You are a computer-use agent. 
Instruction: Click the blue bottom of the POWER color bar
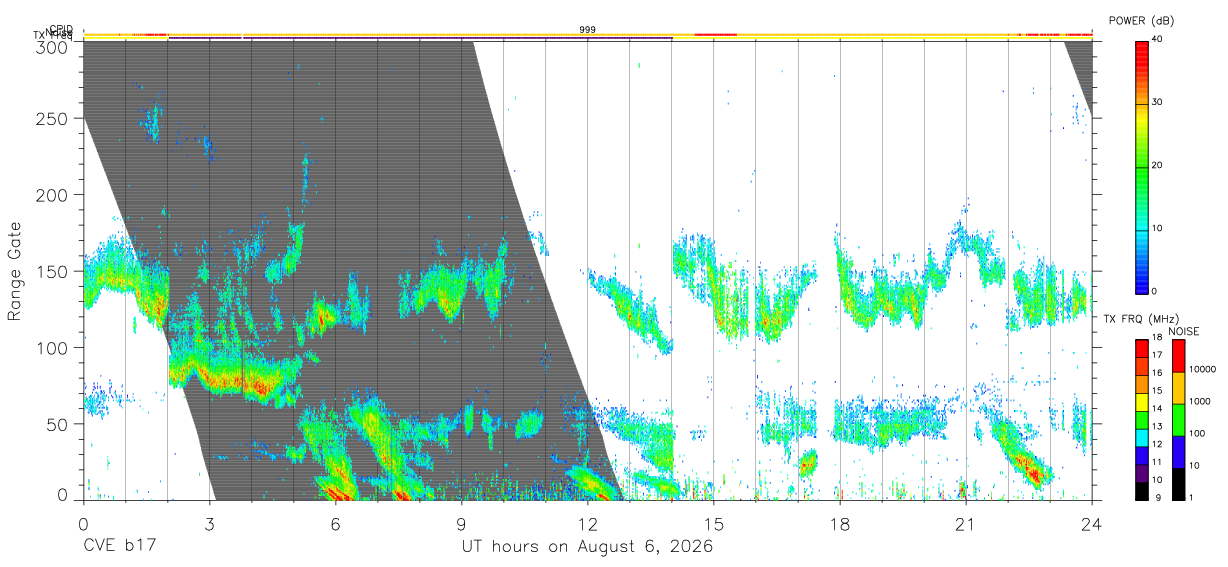tap(1142, 283)
